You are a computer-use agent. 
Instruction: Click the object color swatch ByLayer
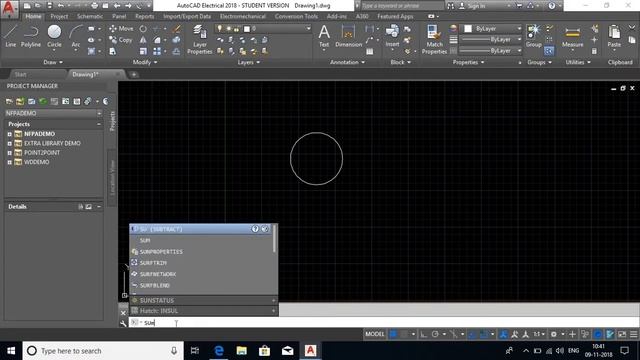pyautogui.click(x=468, y=28)
